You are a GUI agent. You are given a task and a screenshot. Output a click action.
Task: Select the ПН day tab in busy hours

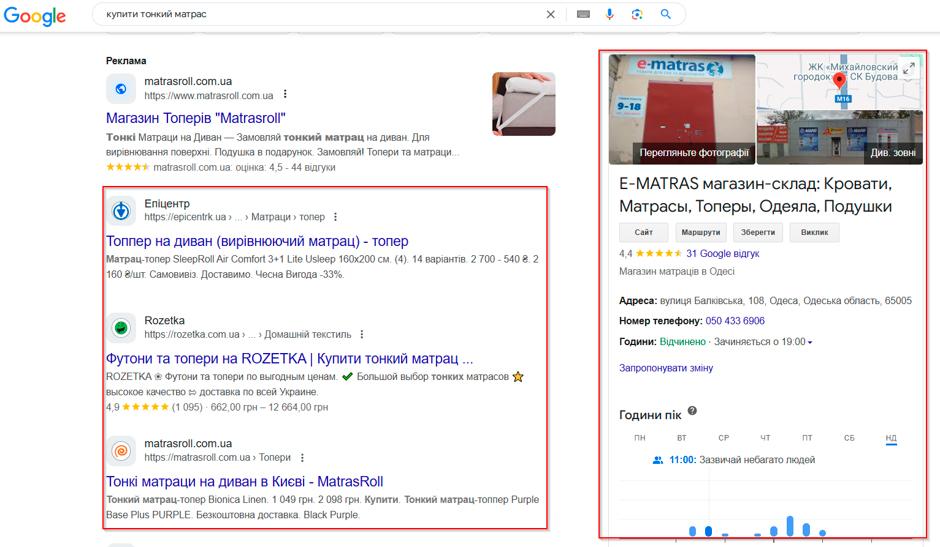pos(640,438)
